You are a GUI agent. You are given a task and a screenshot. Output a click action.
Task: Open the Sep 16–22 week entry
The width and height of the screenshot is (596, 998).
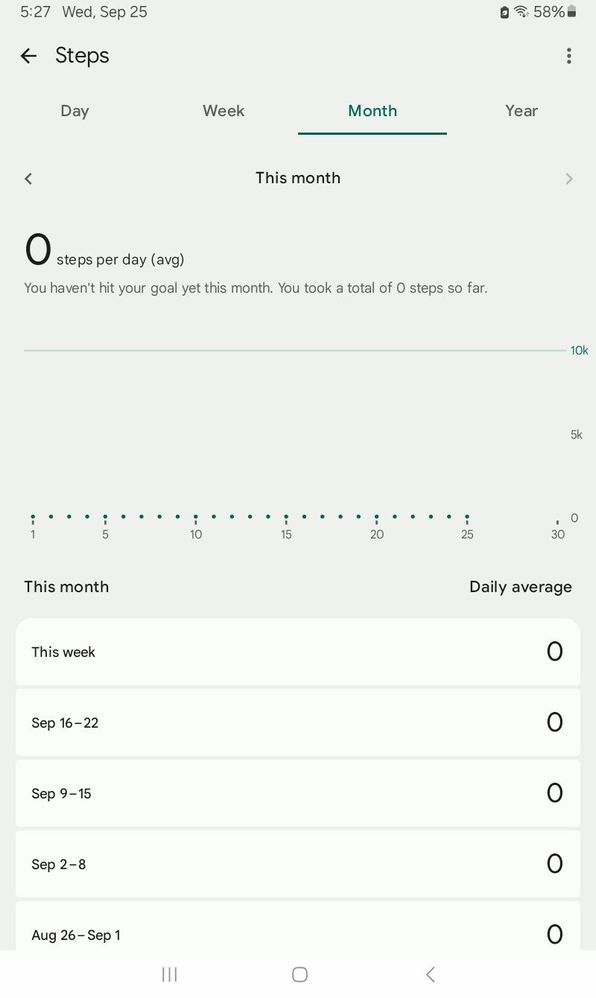(298, 722)
